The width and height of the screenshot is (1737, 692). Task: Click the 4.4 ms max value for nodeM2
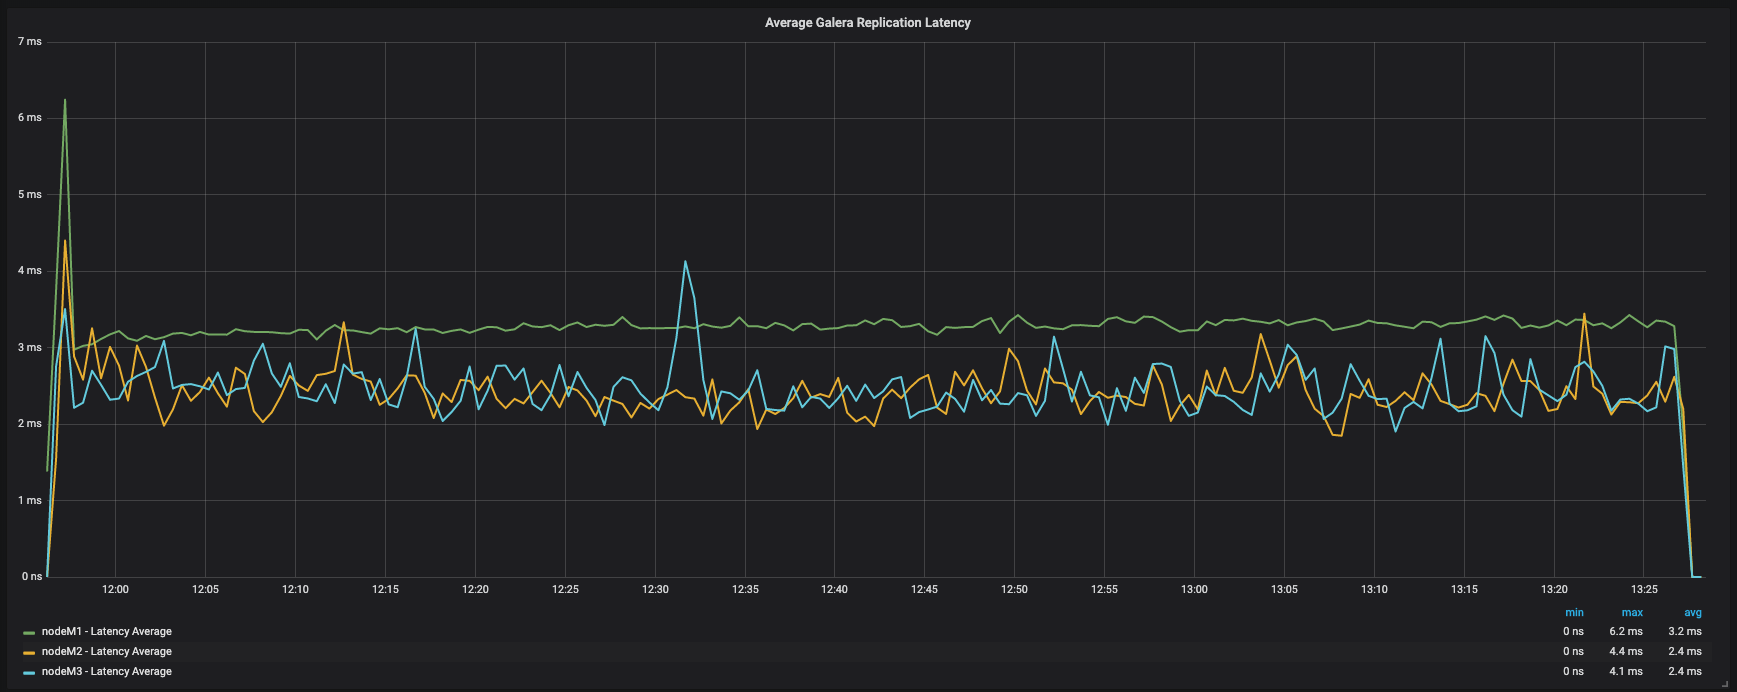tap(1625, 652)
